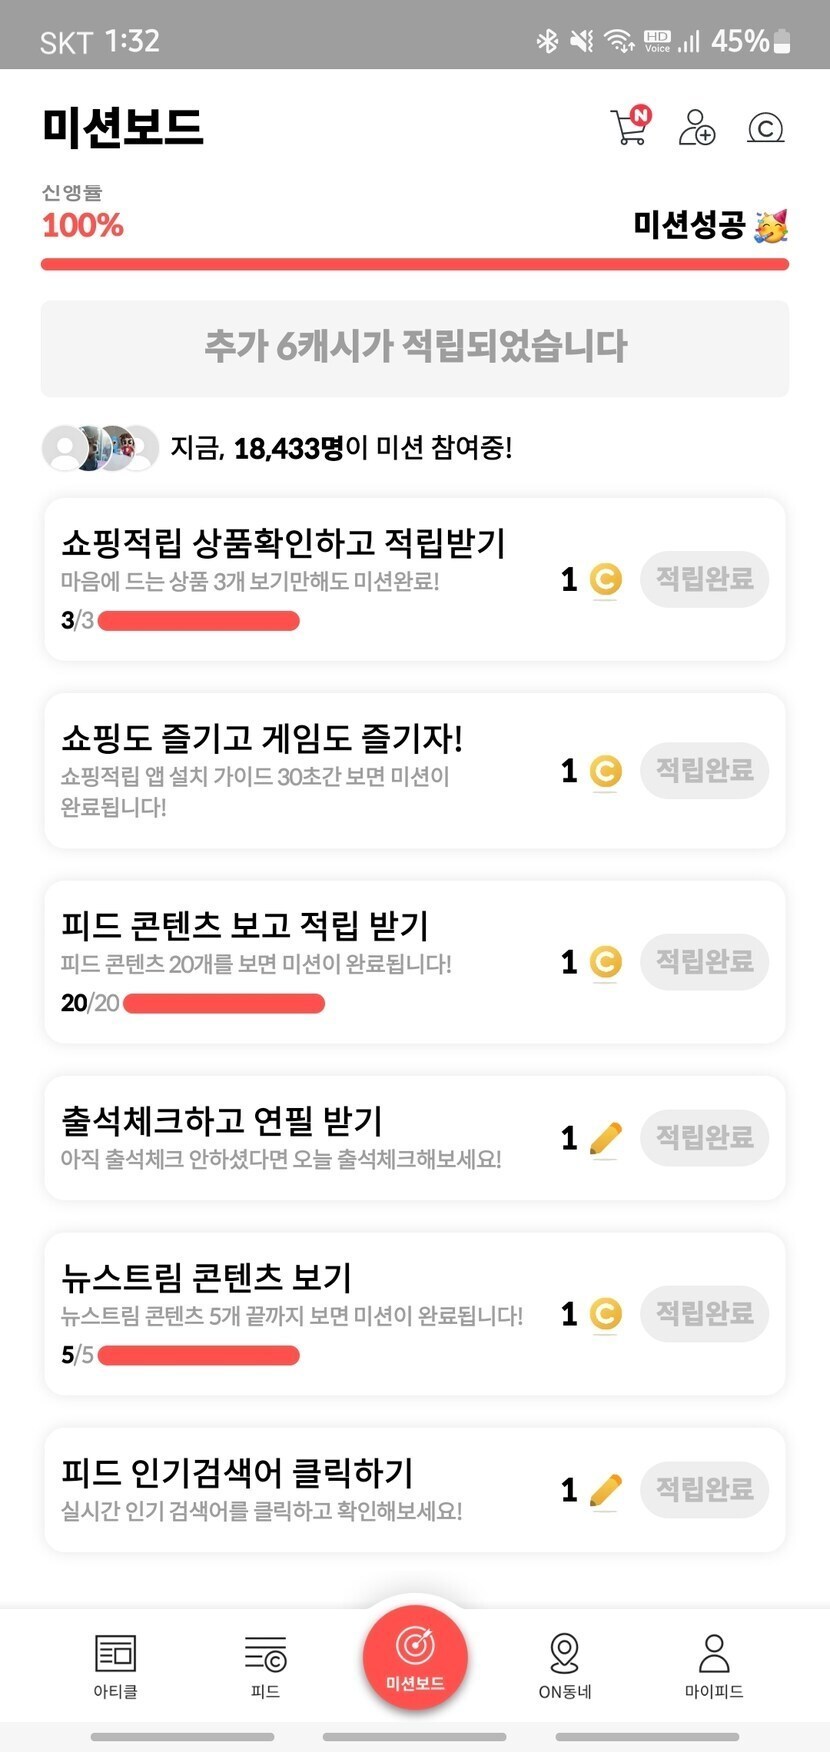Tap the coin icon on 뉴스트림 mission
The width and height of the screenshot is (830, 1752).
(605, 1313)
